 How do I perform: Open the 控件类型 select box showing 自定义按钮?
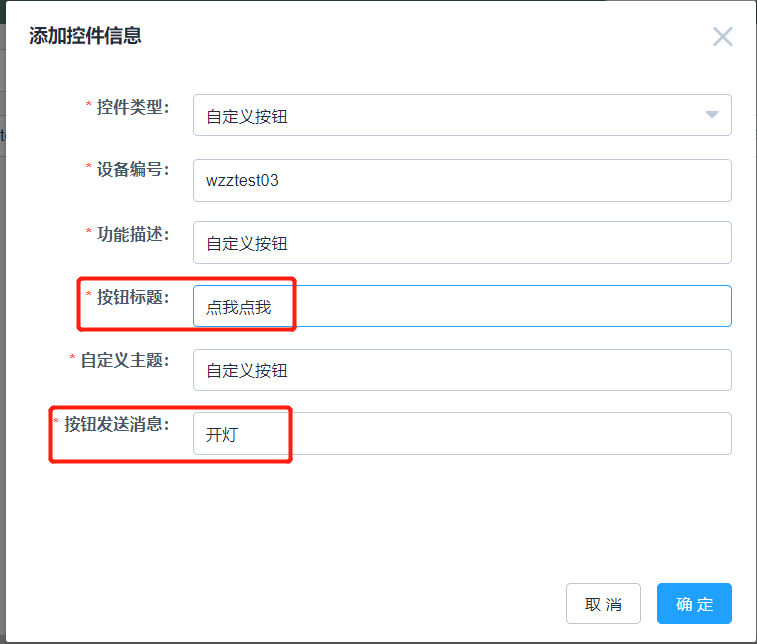(x=462, y=115)
